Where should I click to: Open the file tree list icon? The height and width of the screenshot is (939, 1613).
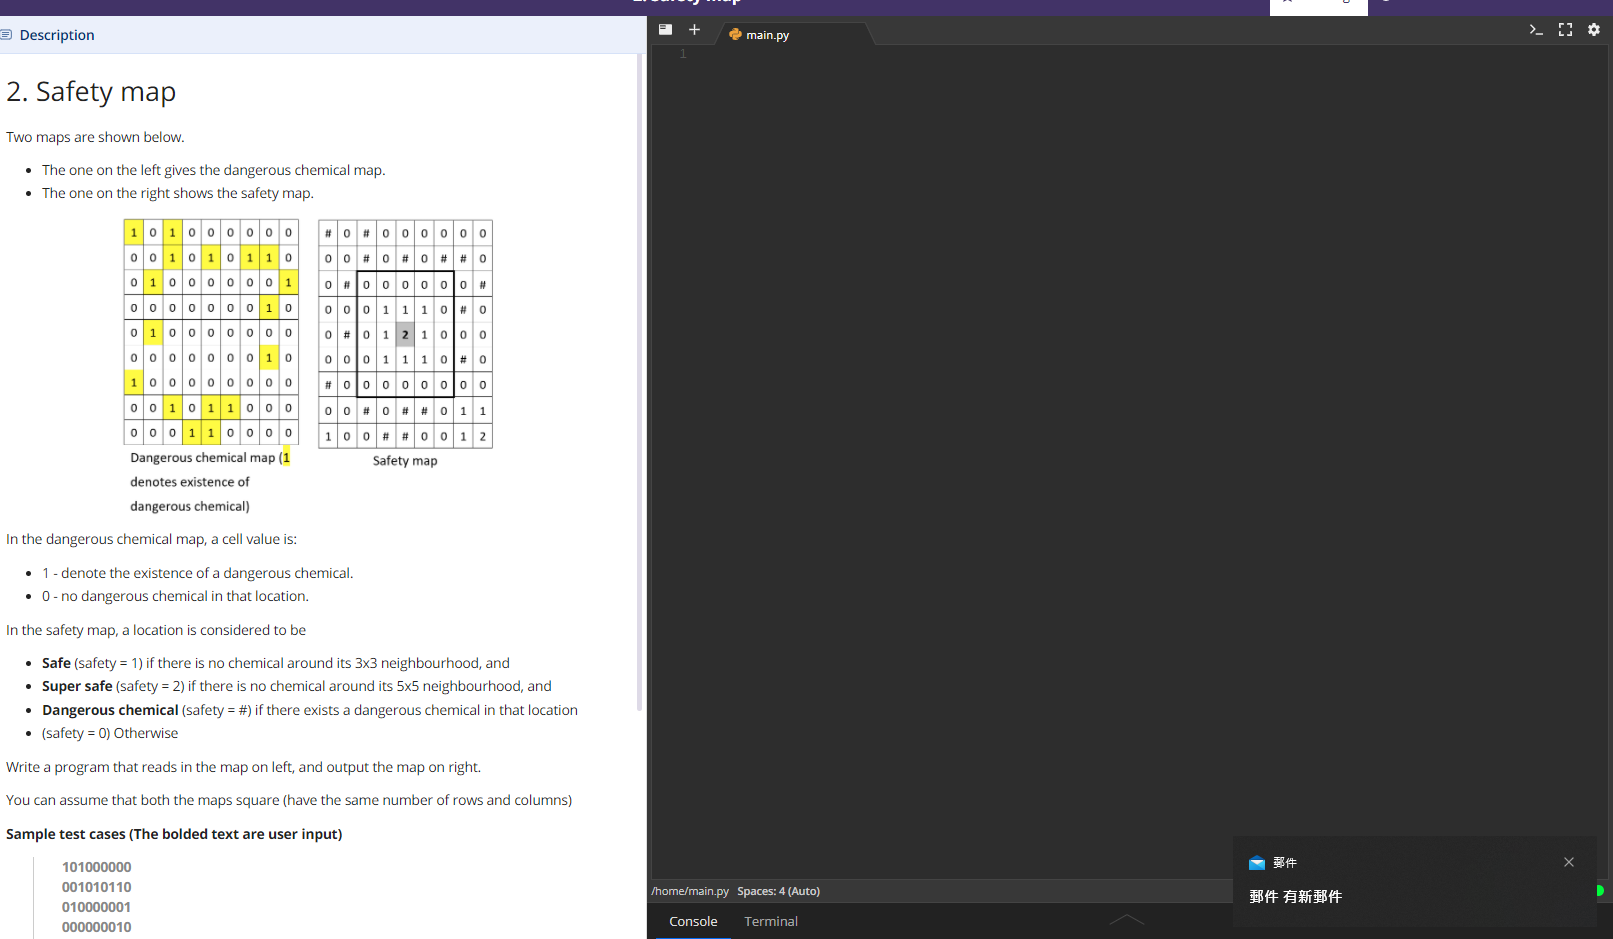click(665, 29)
